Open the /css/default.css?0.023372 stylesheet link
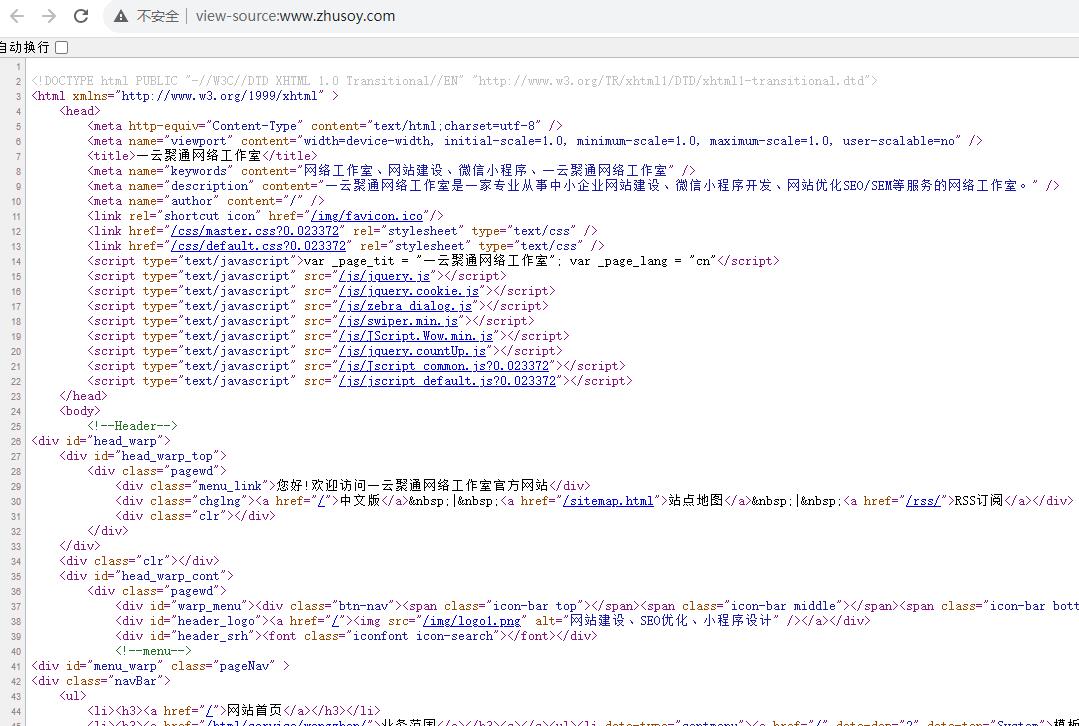 coord(258,246)
